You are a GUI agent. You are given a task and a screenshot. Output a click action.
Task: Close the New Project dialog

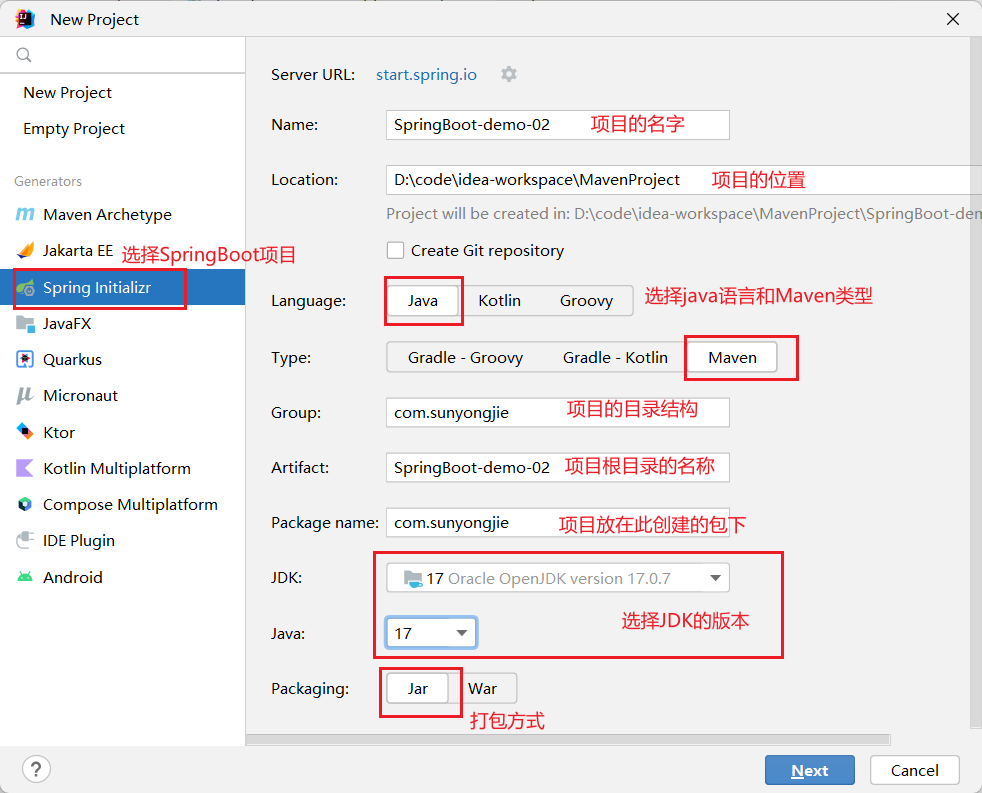(x=953, y=19)
